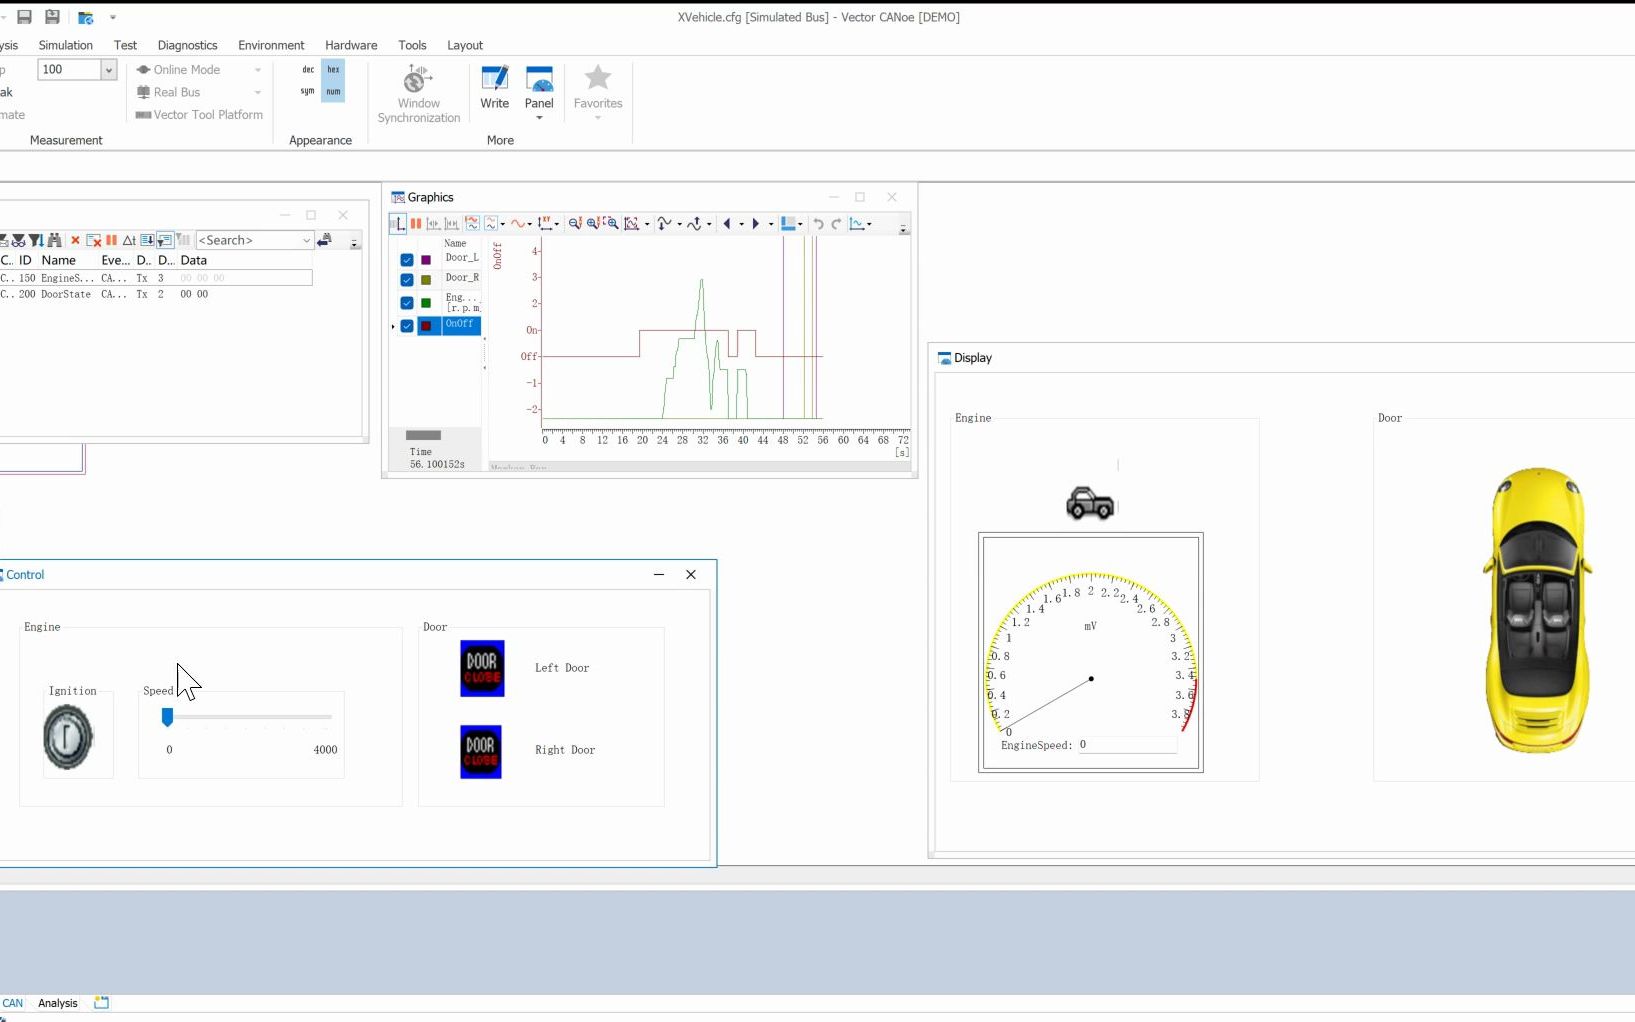Uncheck the Door_R signal checkbox

pyautogui.click(x=407, y=280)
